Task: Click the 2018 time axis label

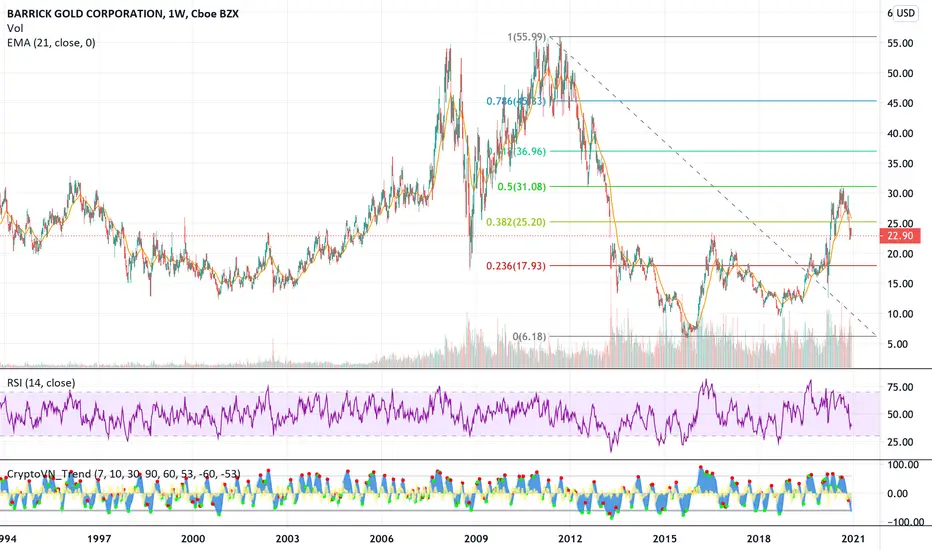Action: coord(758,539)
